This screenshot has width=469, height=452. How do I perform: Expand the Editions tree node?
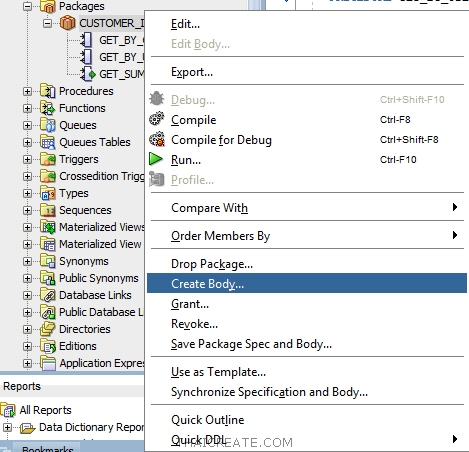click(28, 346)
